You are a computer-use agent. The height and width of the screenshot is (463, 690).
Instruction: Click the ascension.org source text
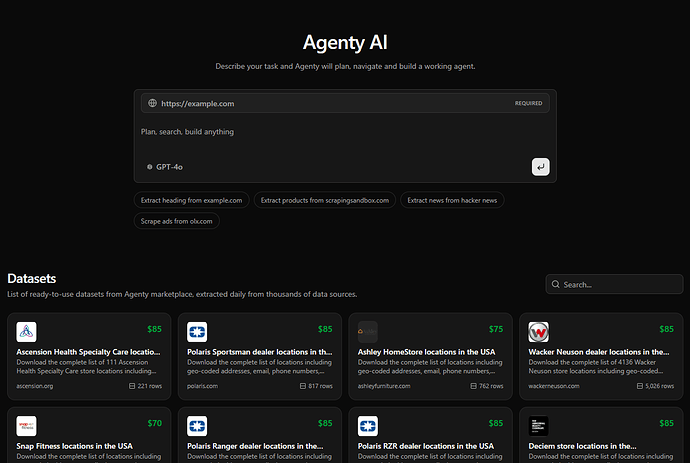pyautogui.click(x=35, y=386)
